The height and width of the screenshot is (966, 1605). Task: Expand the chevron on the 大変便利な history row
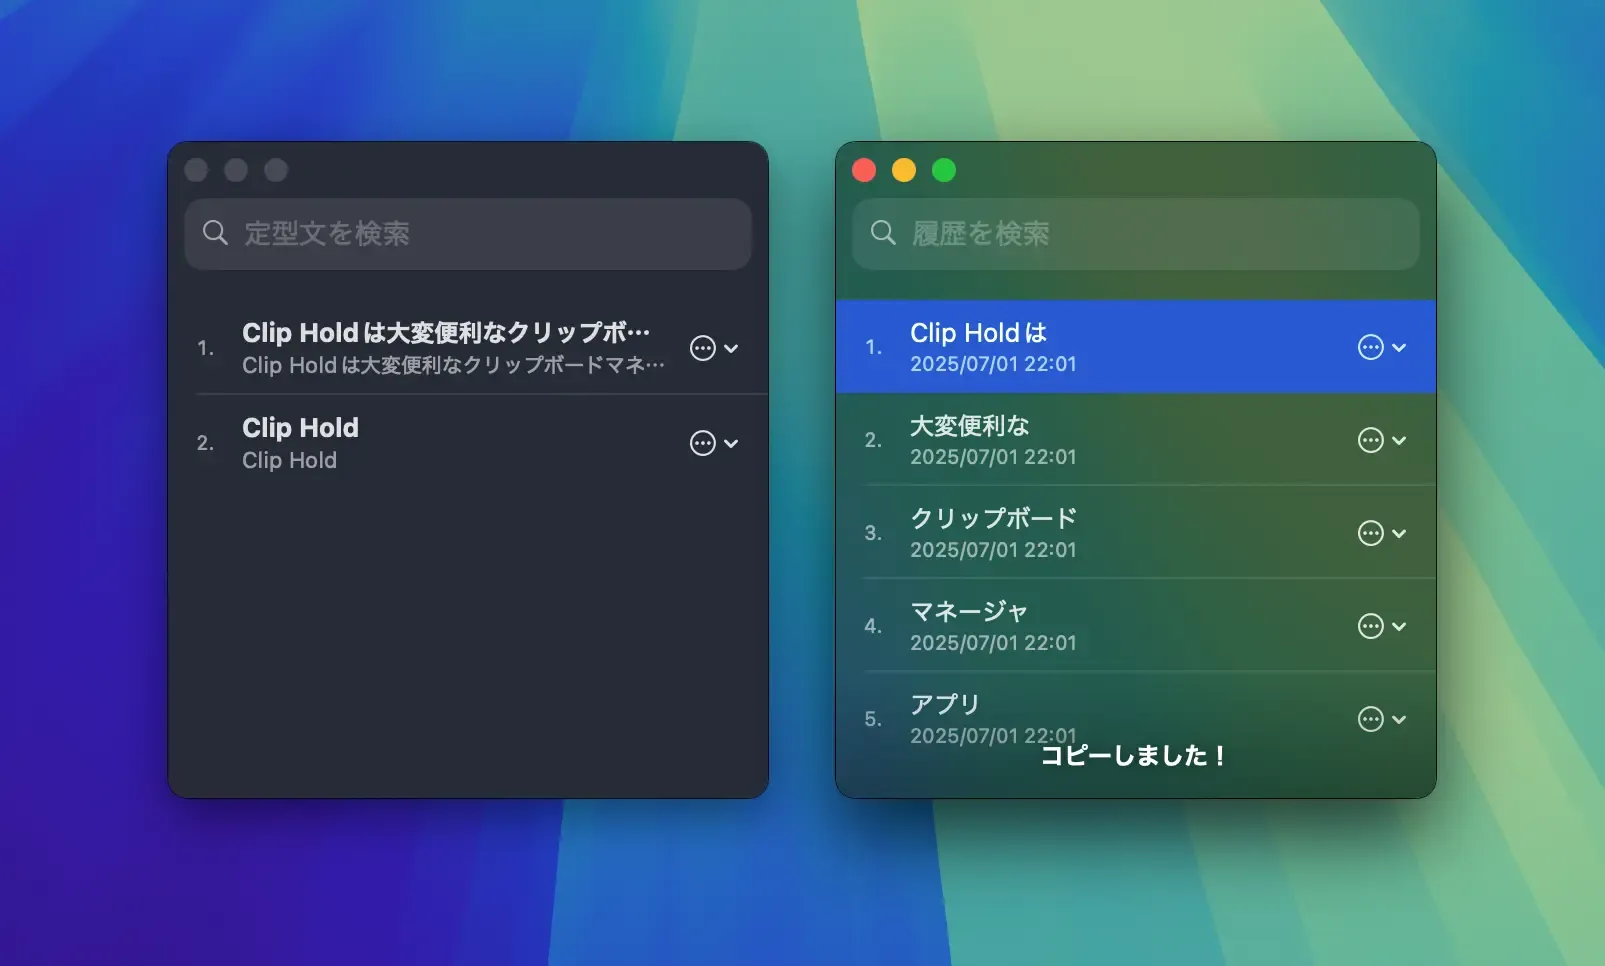click(x=1399, y=440)
